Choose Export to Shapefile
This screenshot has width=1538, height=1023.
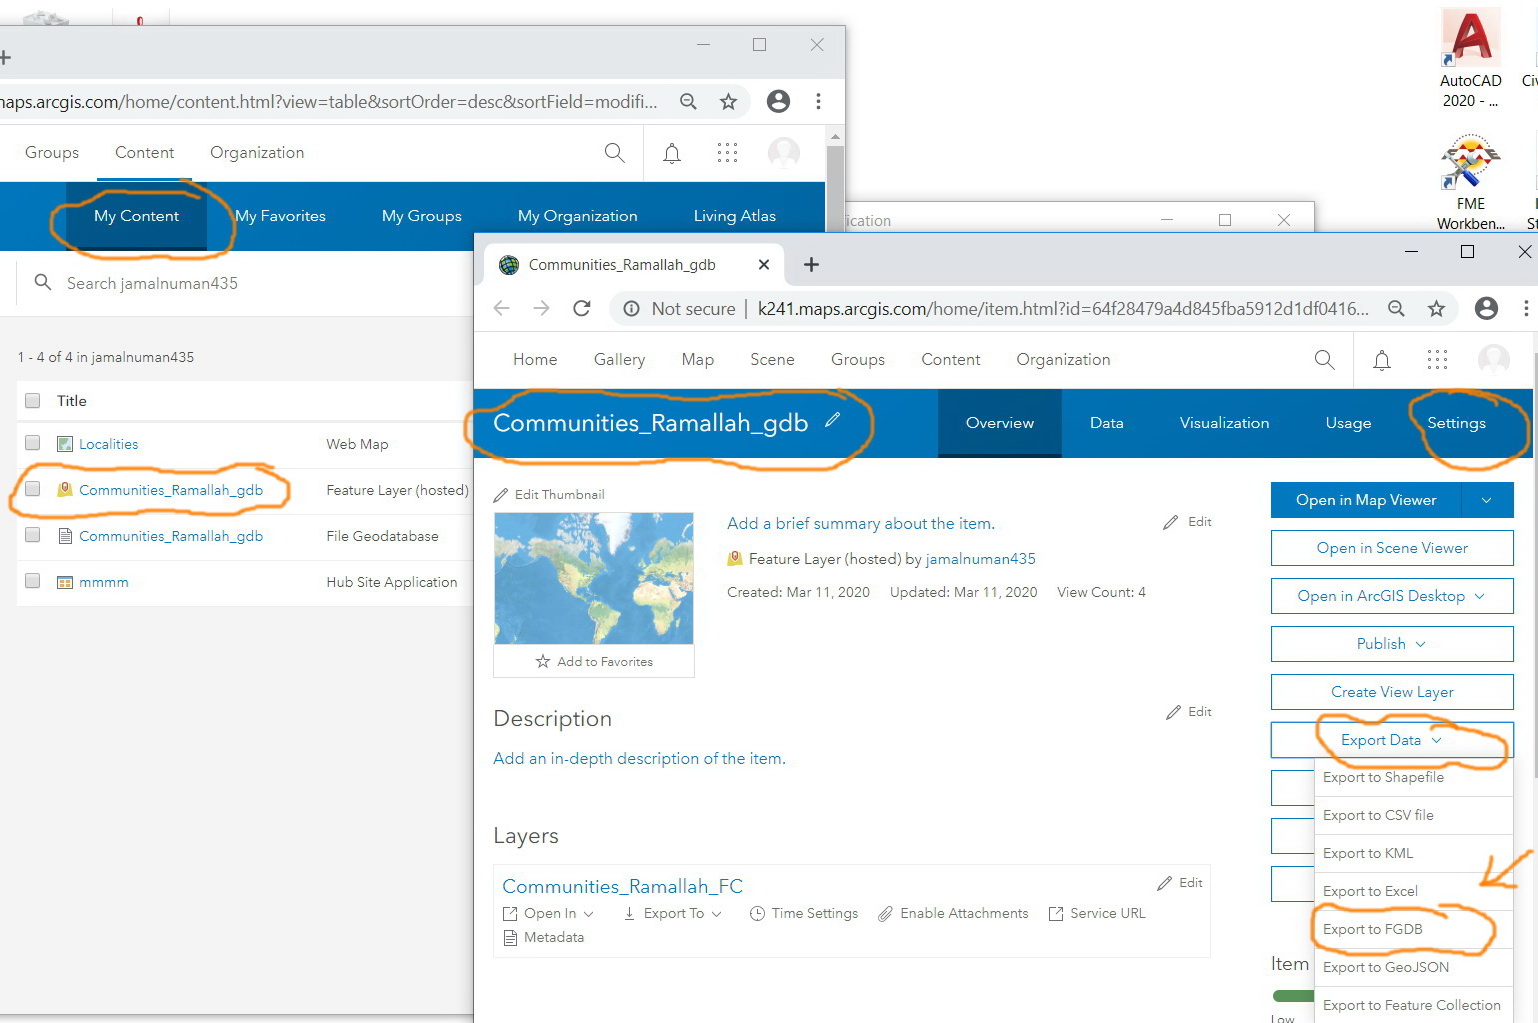[x=1413, y=777]
